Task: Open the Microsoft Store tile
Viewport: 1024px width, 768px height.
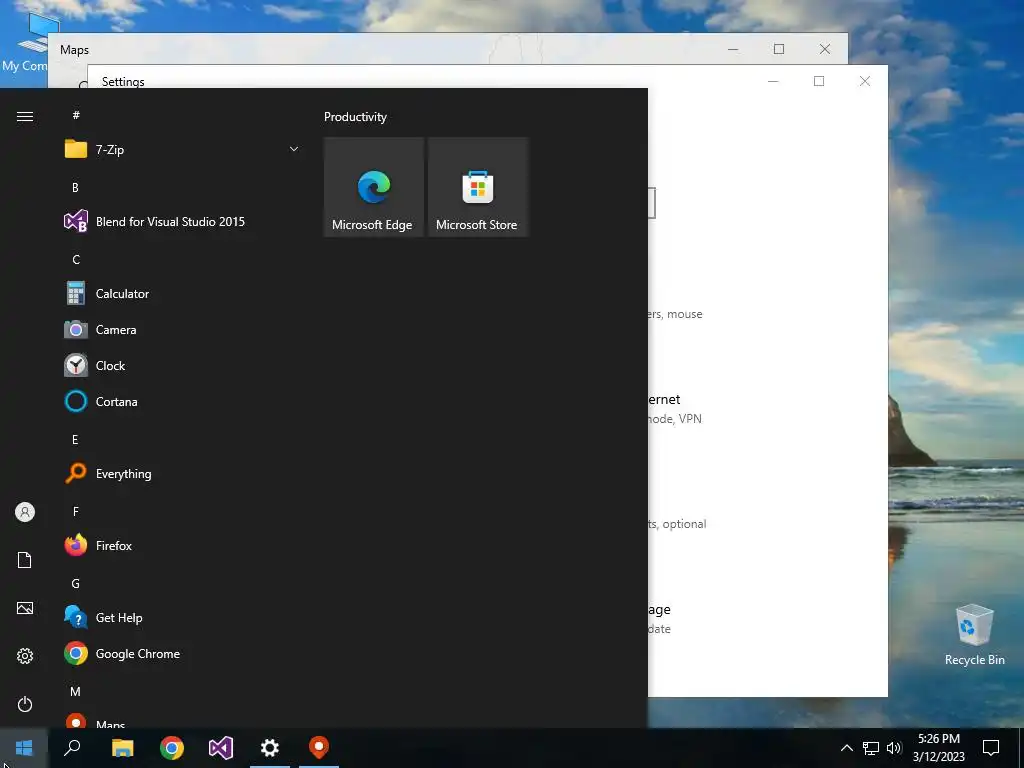Action: 477,187
